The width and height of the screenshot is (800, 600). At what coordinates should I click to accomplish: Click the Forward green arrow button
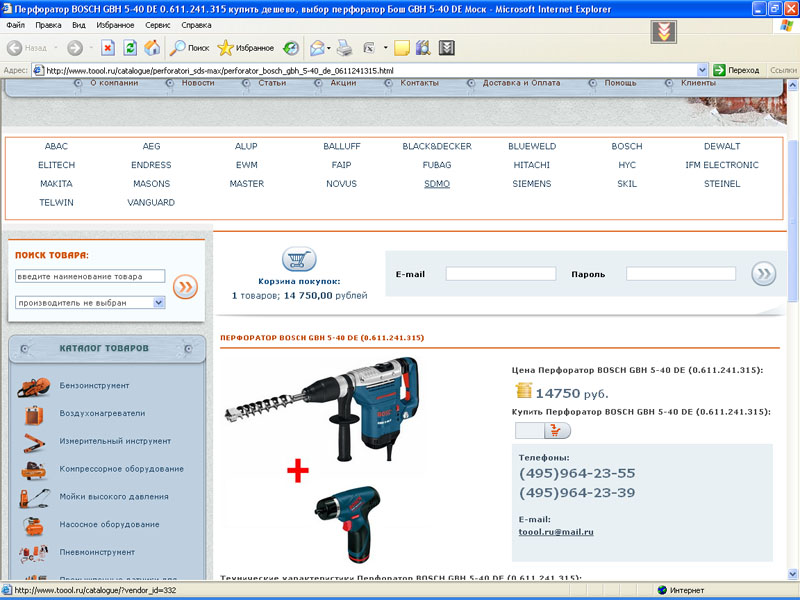click(74, 48)
